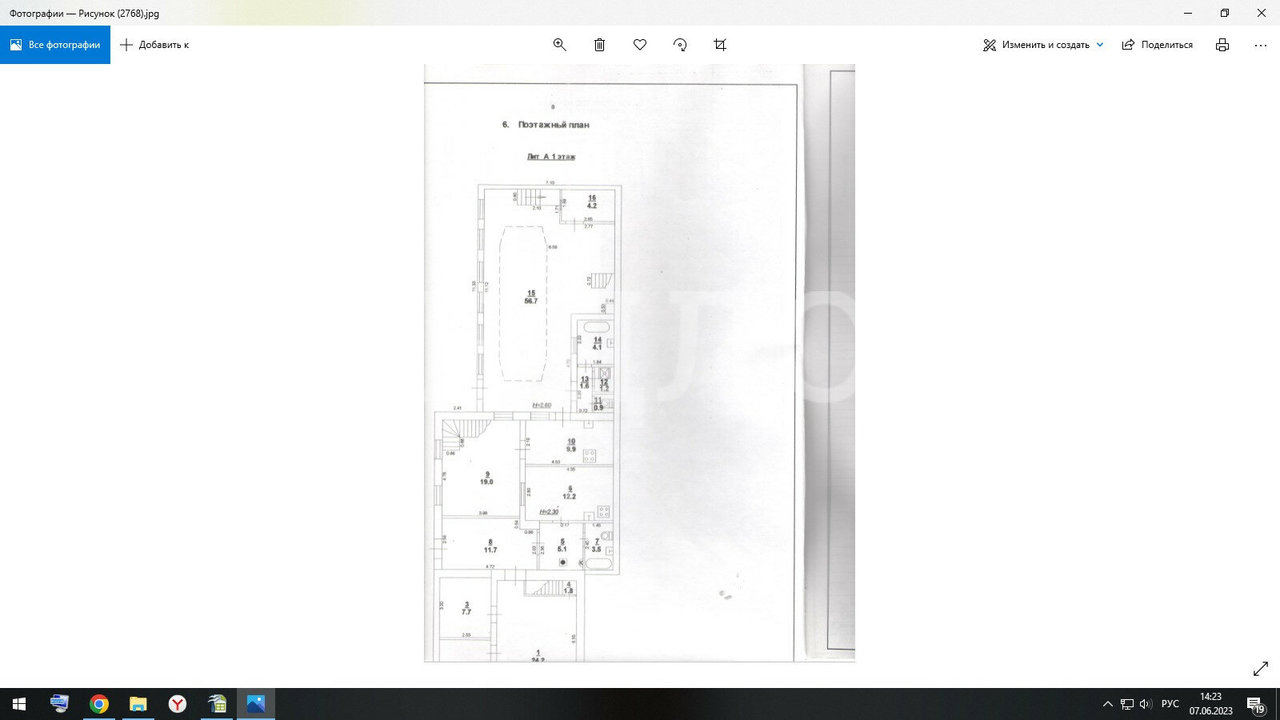Add photo to favorites with the heart icon
Screen dimensions: 1280x720
pos(640,45)
